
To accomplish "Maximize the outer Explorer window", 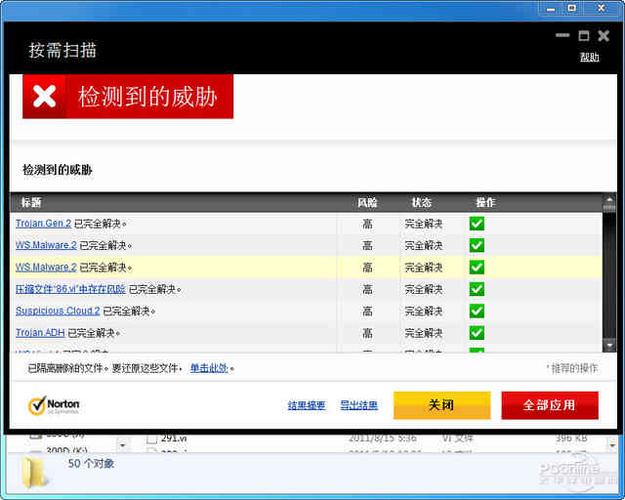I will 572,8.
